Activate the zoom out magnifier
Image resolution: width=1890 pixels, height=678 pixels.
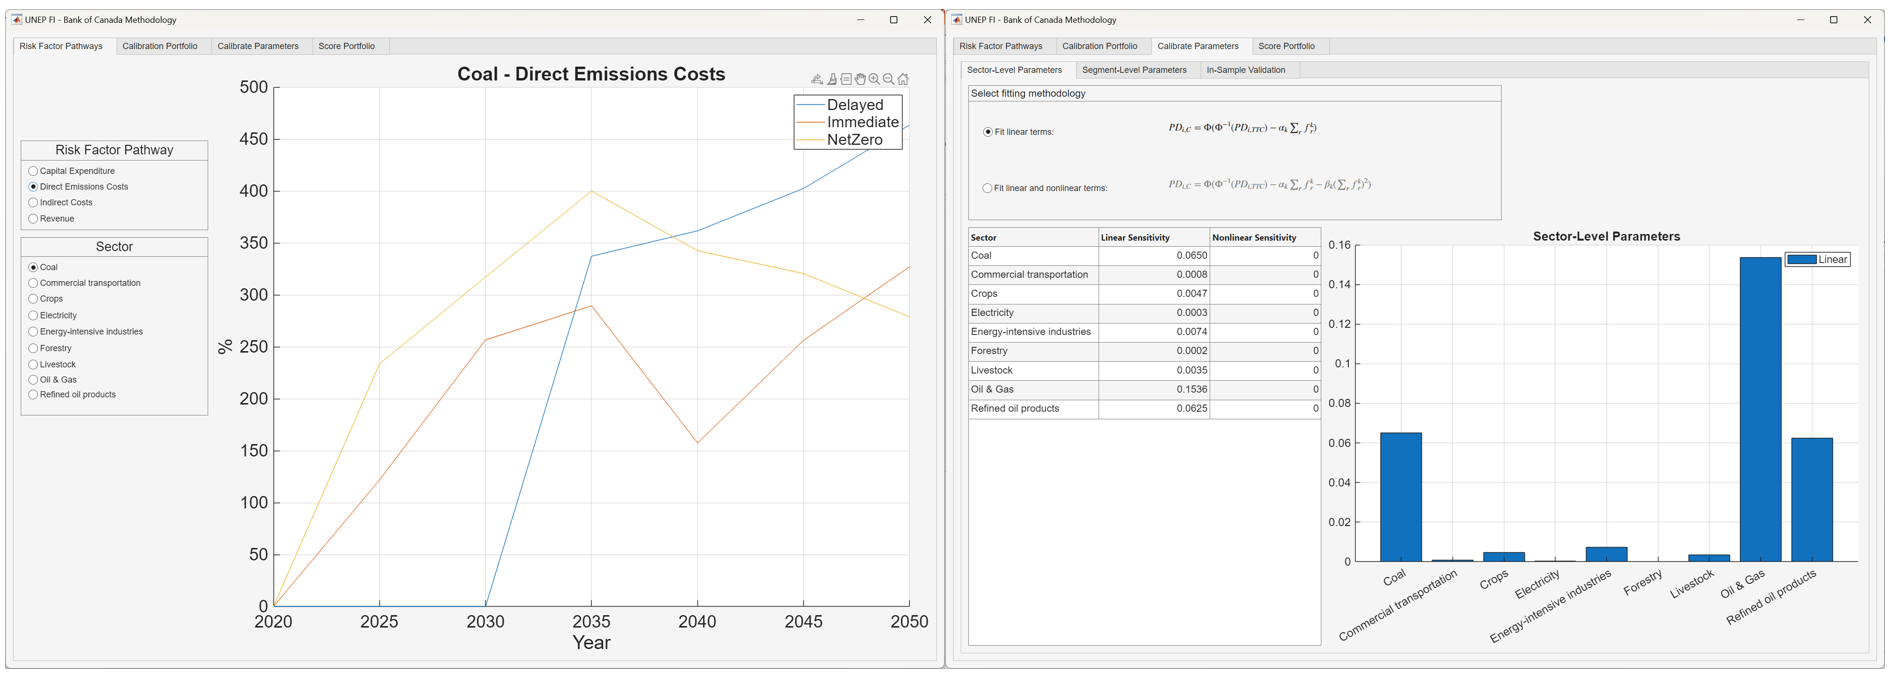[888, 79]
